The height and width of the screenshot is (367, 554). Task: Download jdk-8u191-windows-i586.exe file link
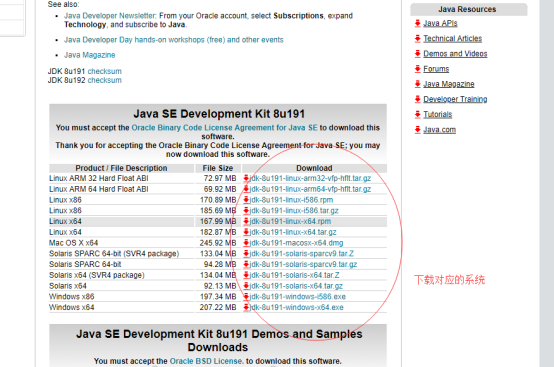298,297
